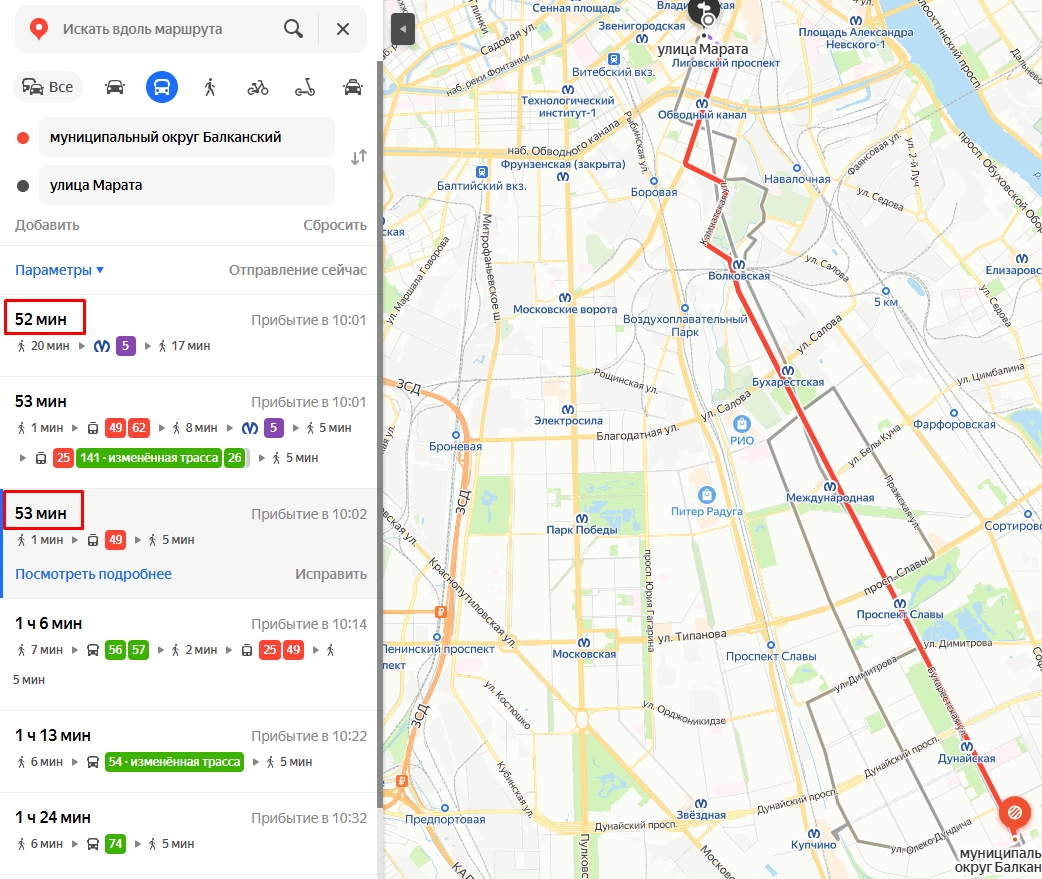Select taxi route mode icon

pos(352,87)
